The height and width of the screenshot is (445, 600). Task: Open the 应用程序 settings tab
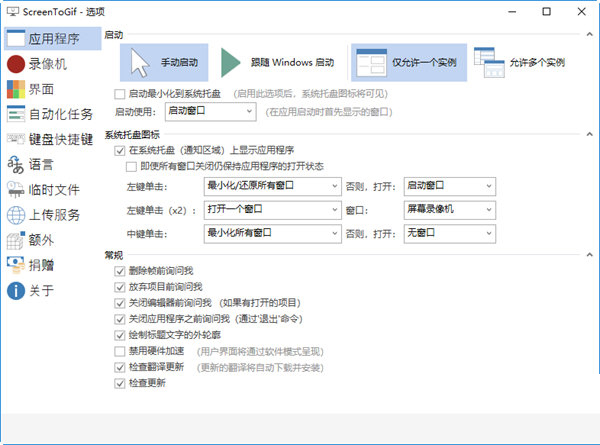pyautogui.click(x=52, y=39)
